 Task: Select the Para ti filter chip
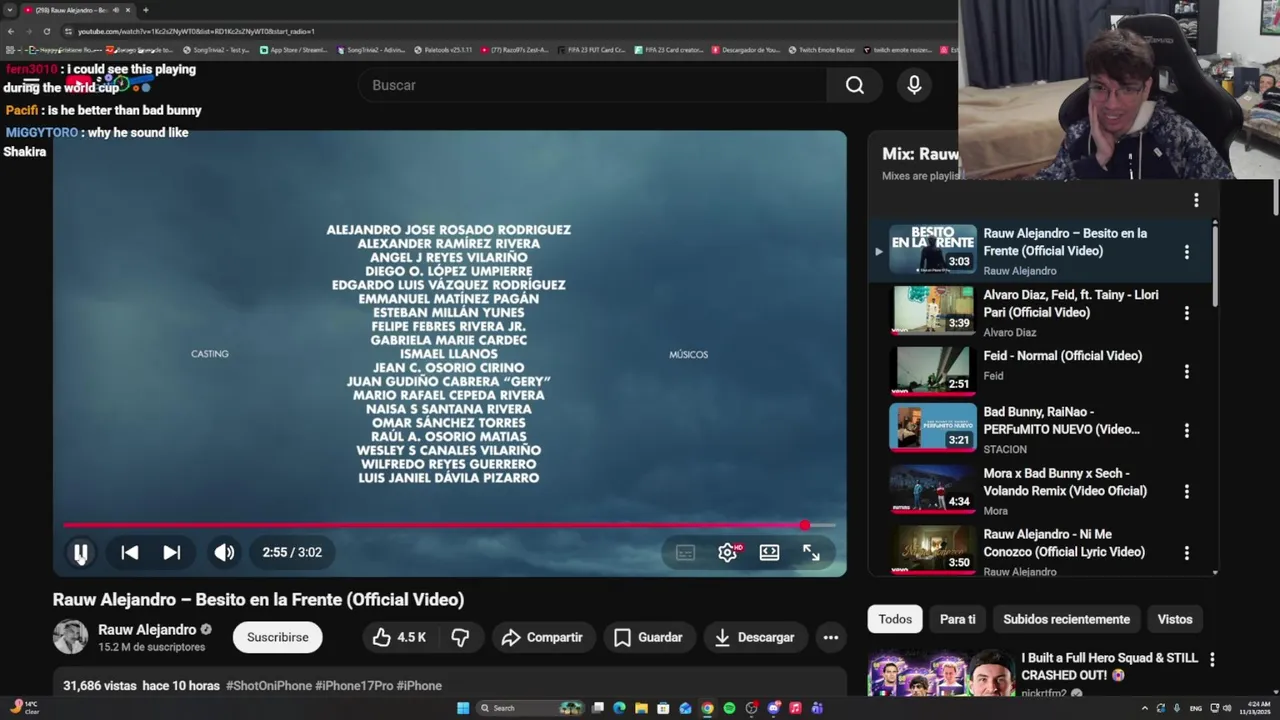[958, 619]
